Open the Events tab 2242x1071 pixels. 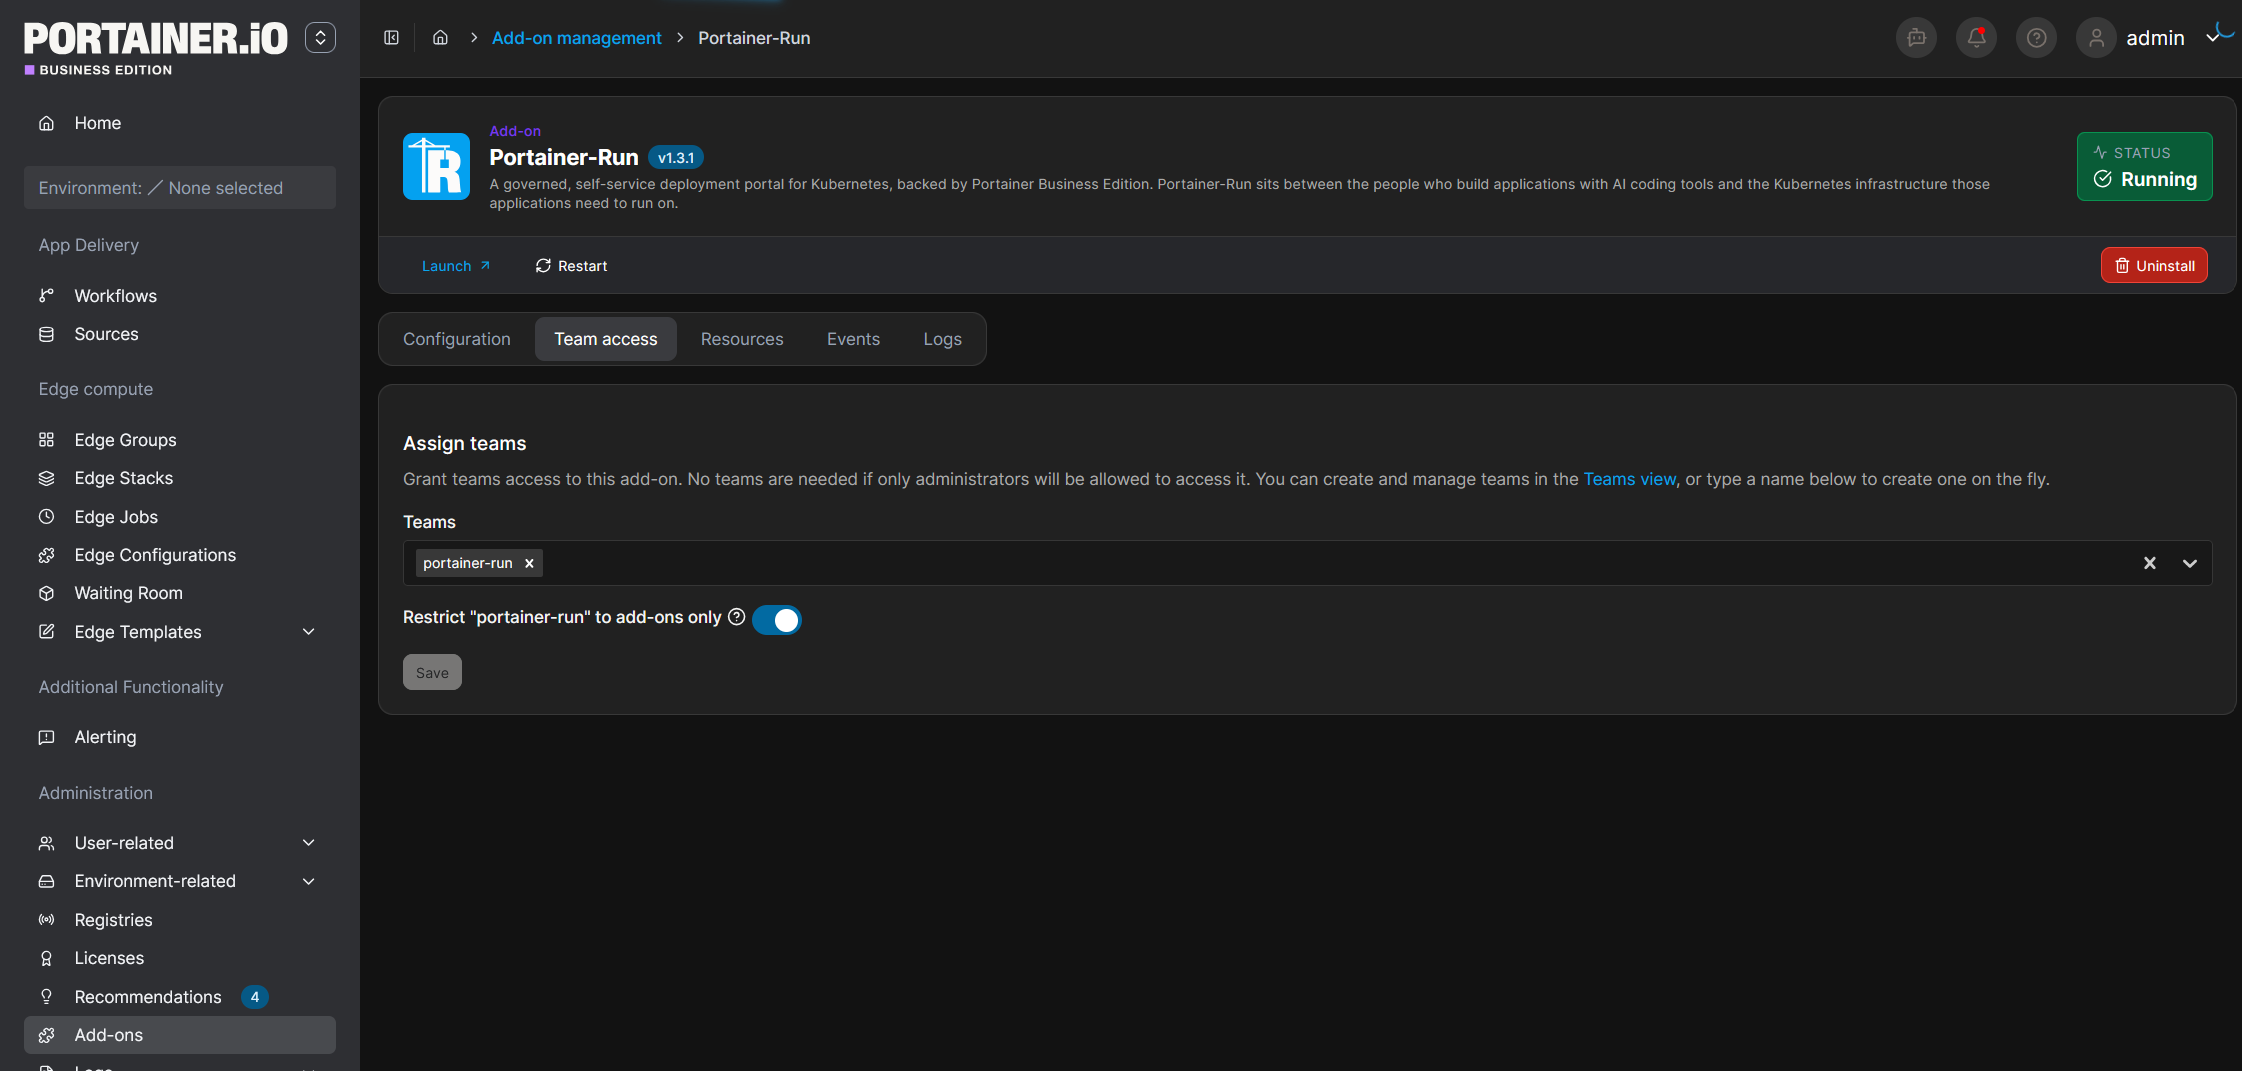(x=854, y=339)
